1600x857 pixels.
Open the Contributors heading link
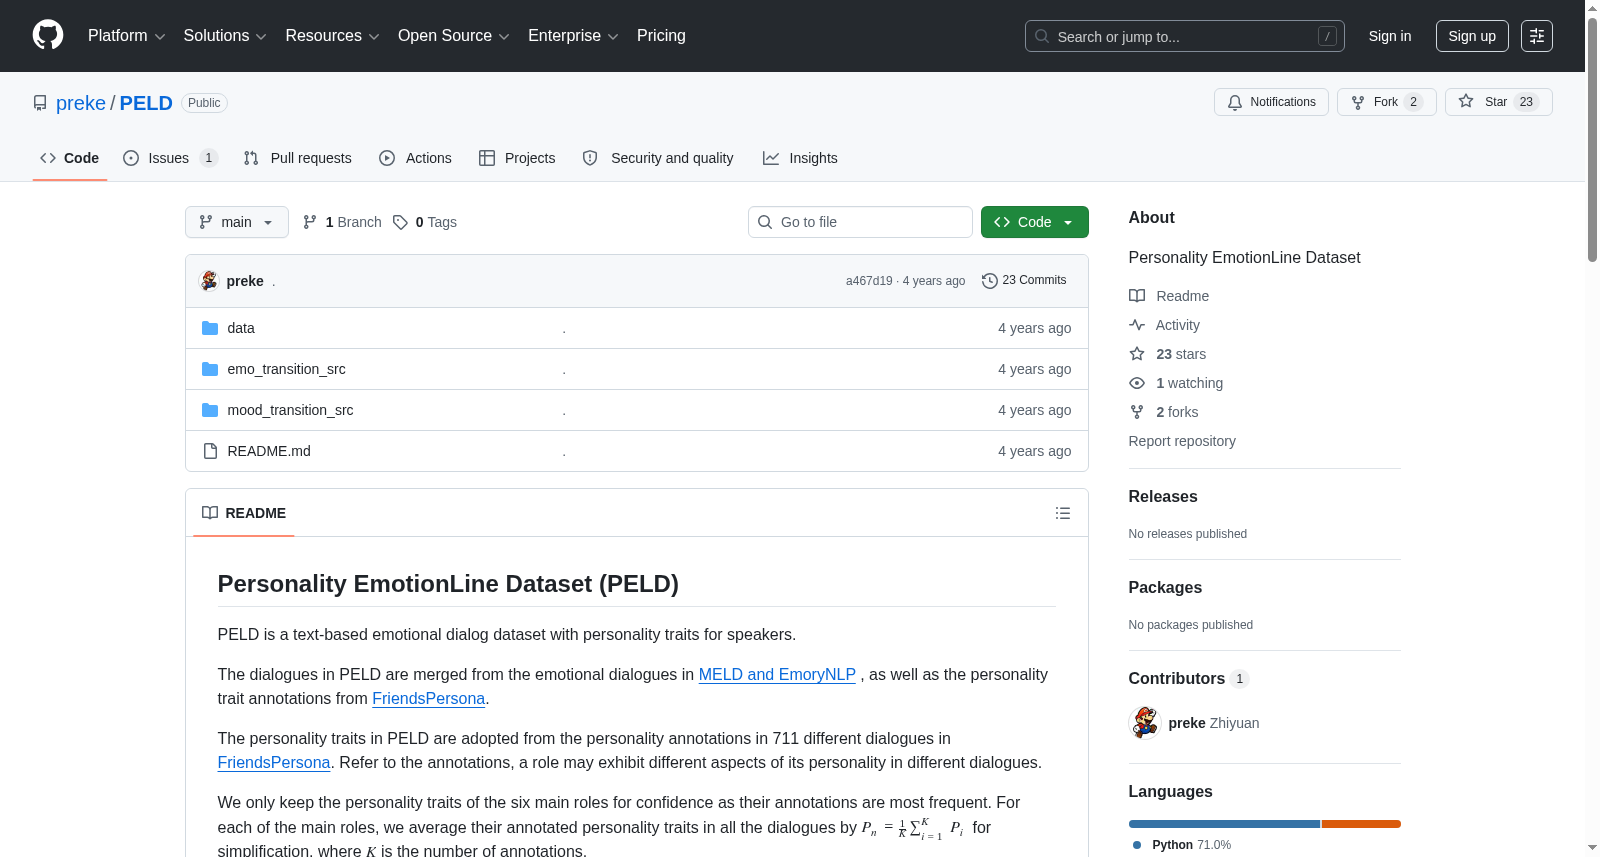1189,679
